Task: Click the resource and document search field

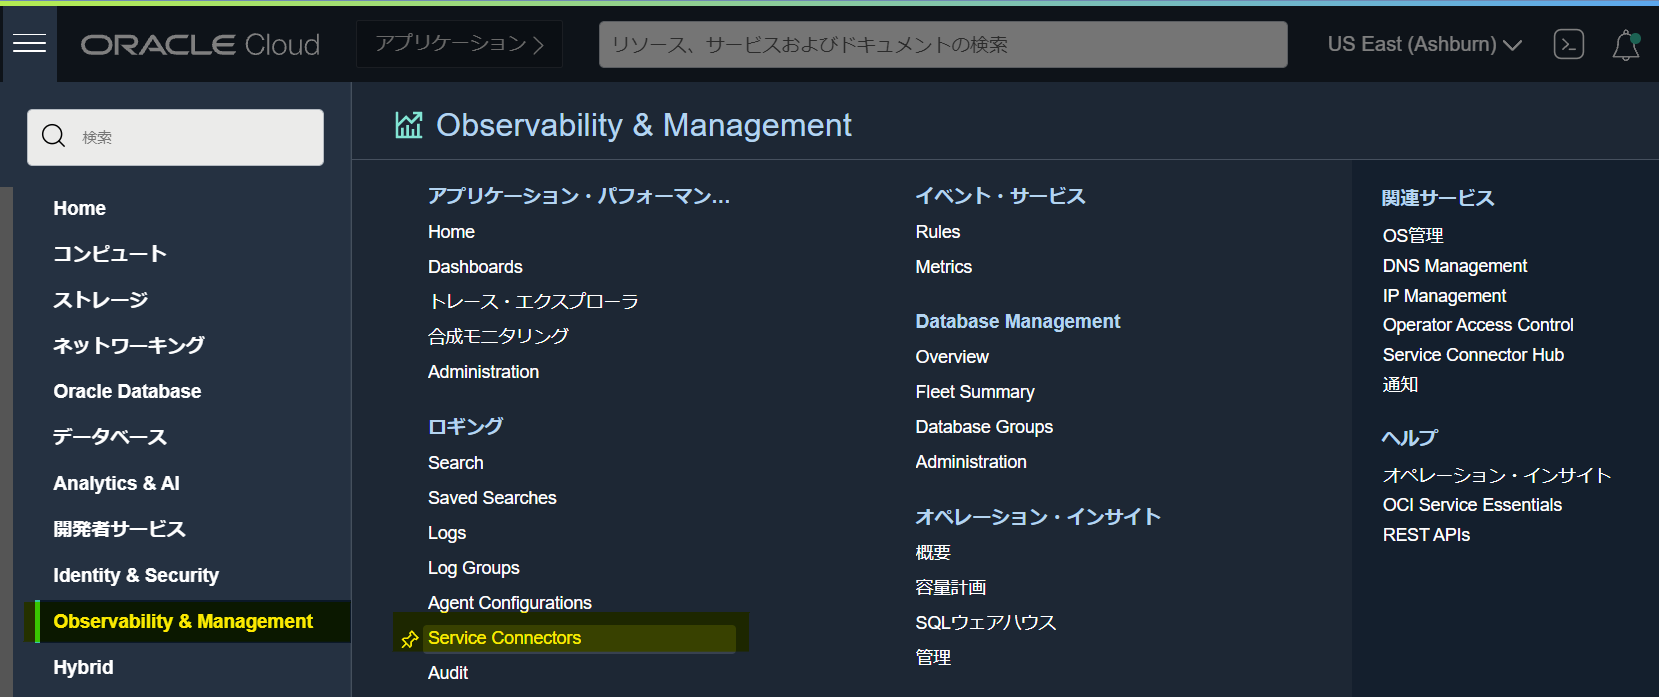Action: pos(942,45)
